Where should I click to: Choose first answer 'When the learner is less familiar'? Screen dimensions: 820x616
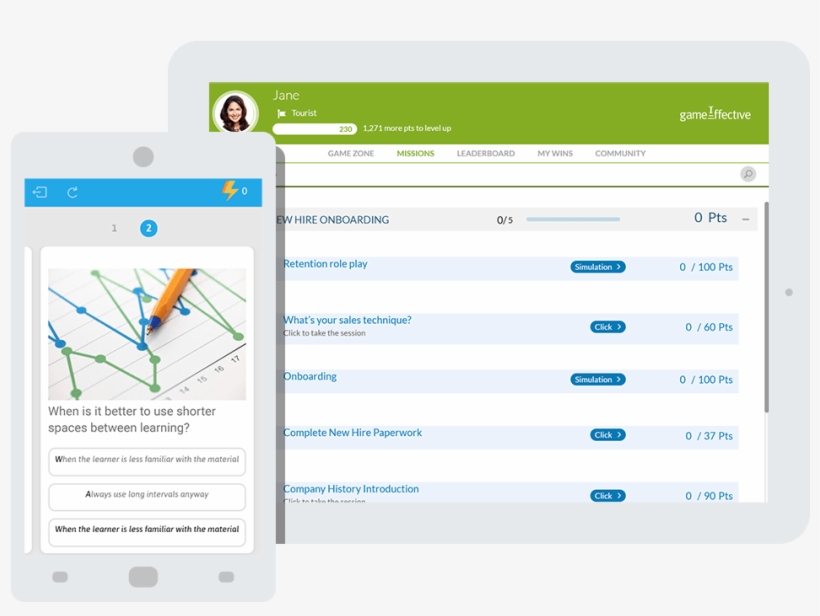tap(147, 461)
